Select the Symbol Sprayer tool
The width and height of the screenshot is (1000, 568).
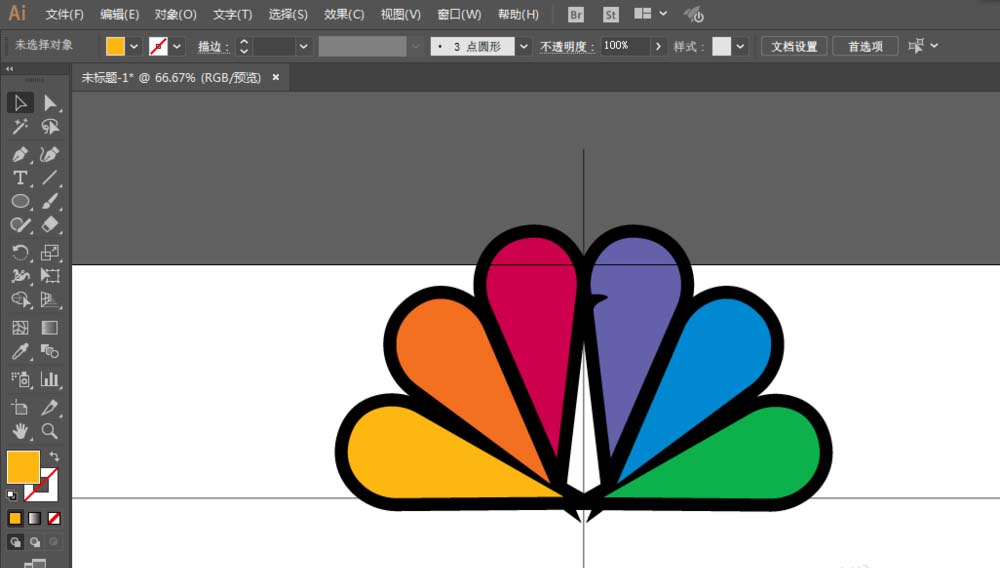click(20, 379)
